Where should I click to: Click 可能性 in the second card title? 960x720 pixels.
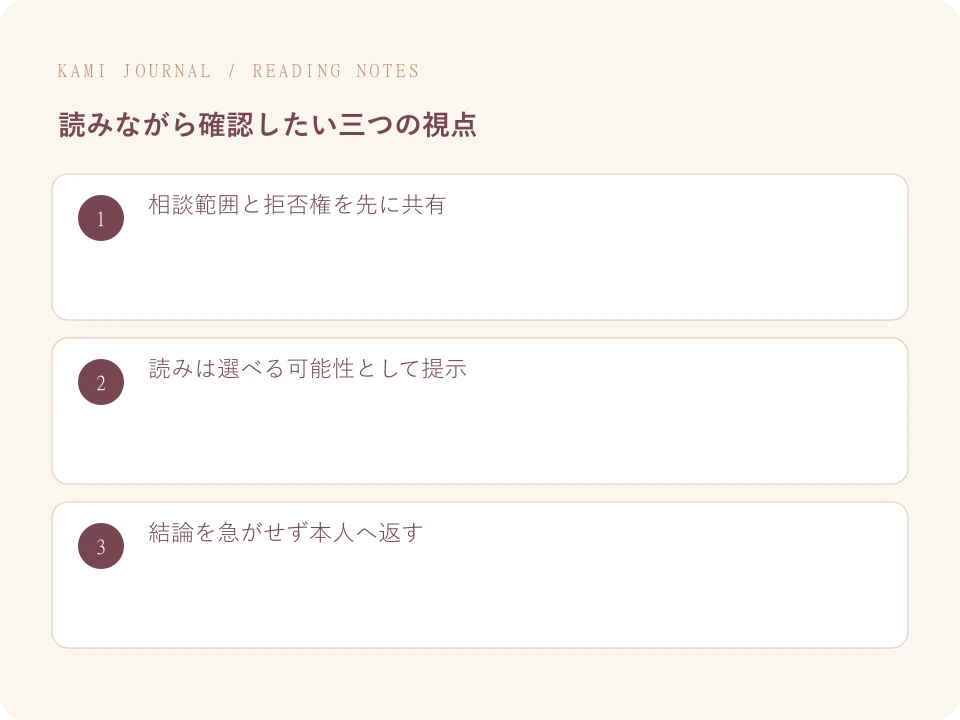tap(320, 369)
